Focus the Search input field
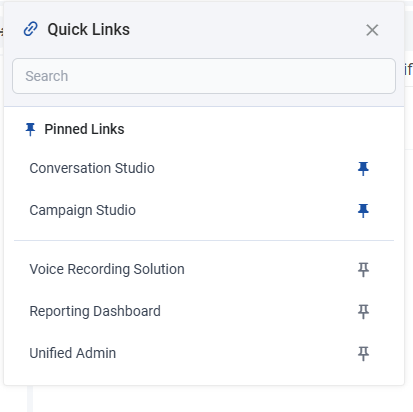Viewport: 413px width, 412px height. click(x=204, y=76)
